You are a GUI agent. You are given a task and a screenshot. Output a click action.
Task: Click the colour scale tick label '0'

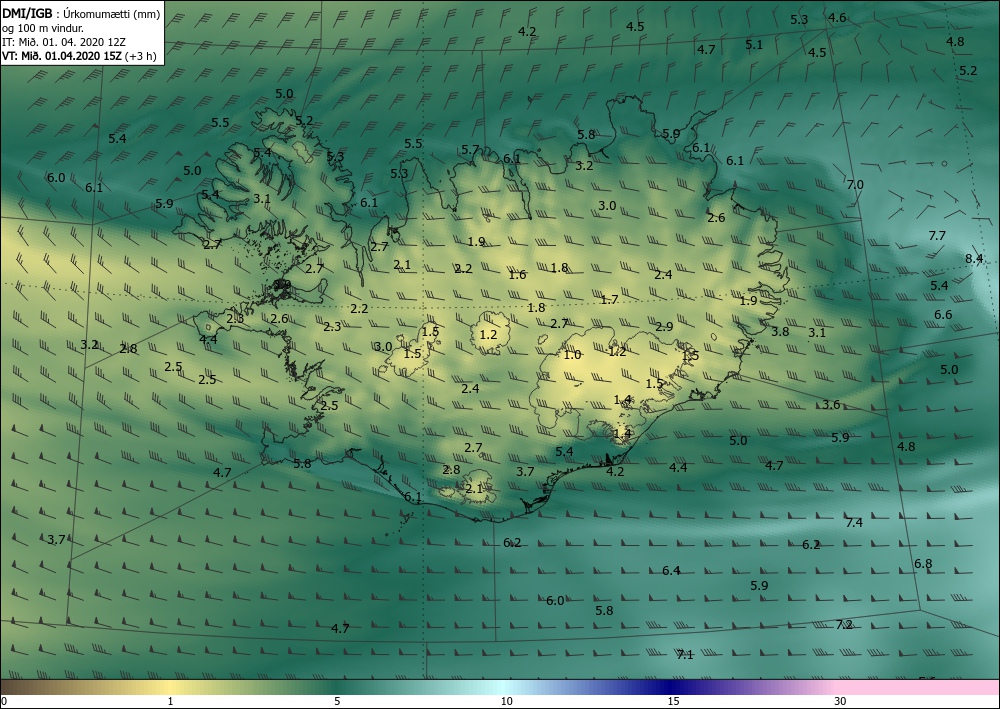(x=4, y=702)
